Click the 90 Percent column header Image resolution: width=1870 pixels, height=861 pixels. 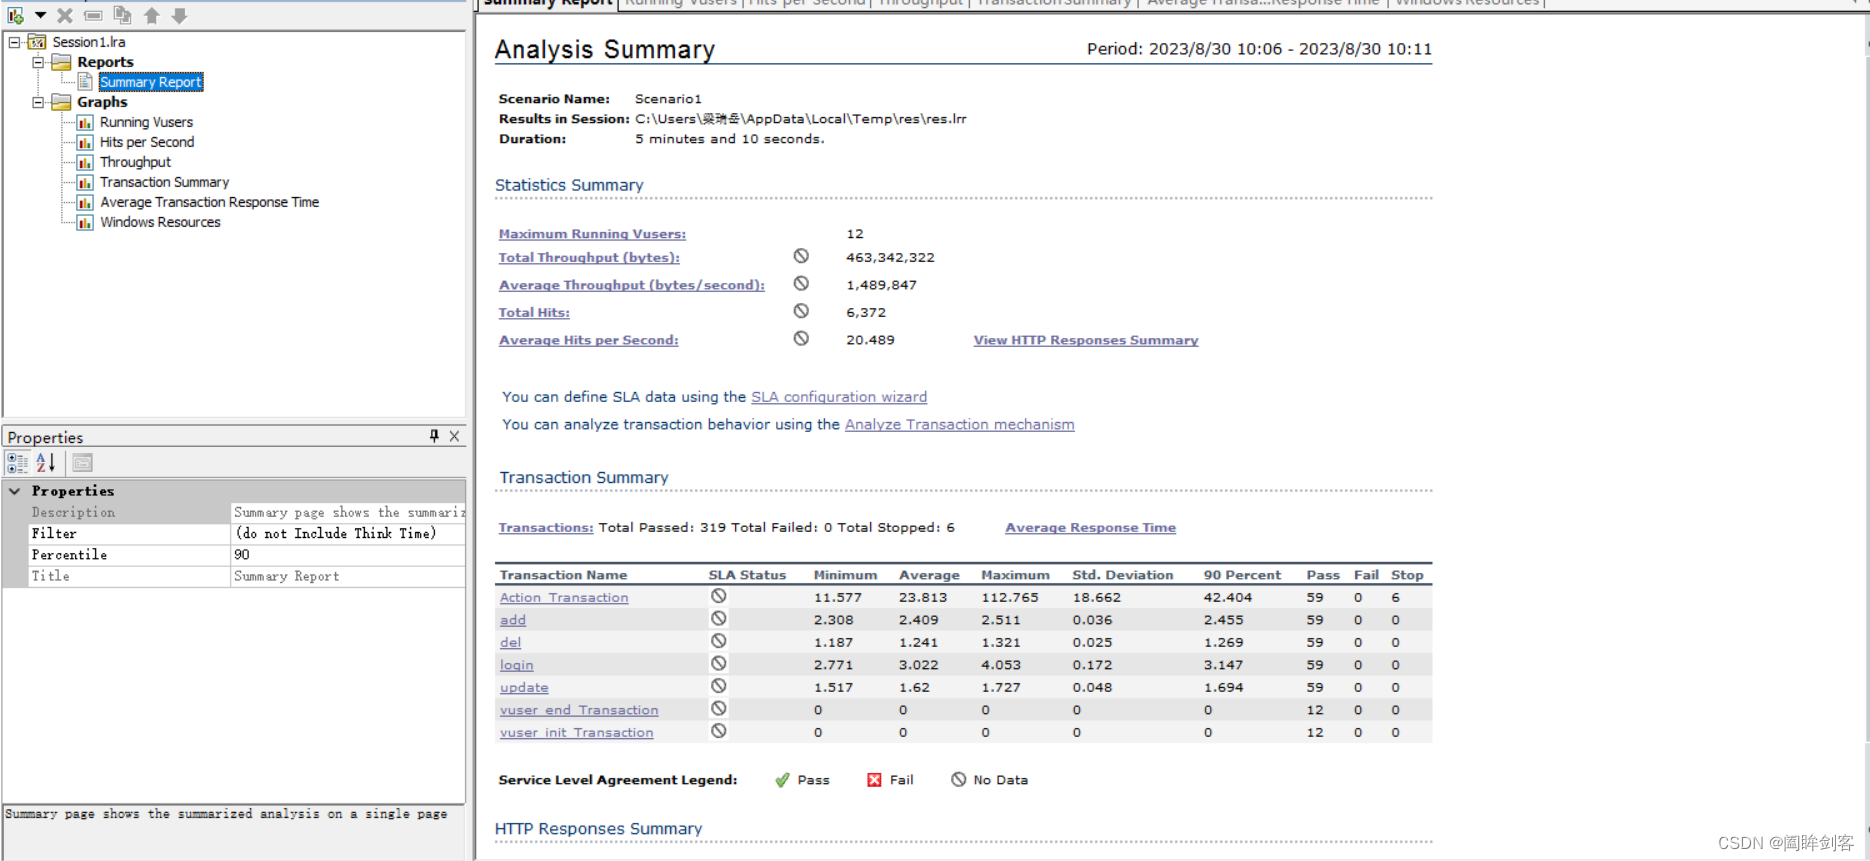coord(1242,575)
